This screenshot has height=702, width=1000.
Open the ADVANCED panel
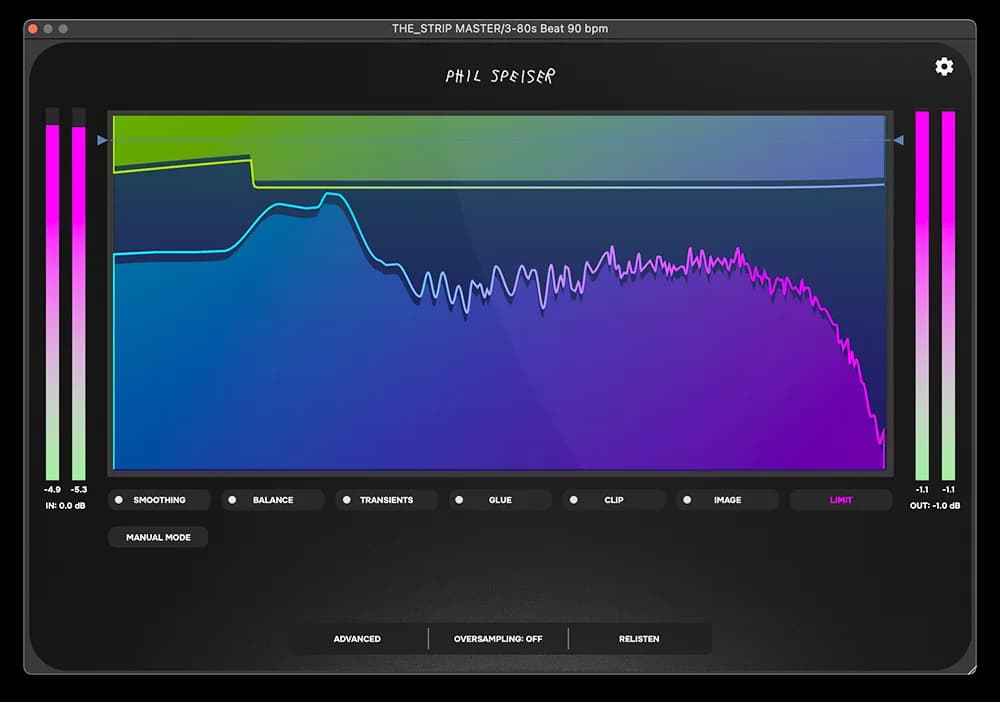[x=357, y=639]
